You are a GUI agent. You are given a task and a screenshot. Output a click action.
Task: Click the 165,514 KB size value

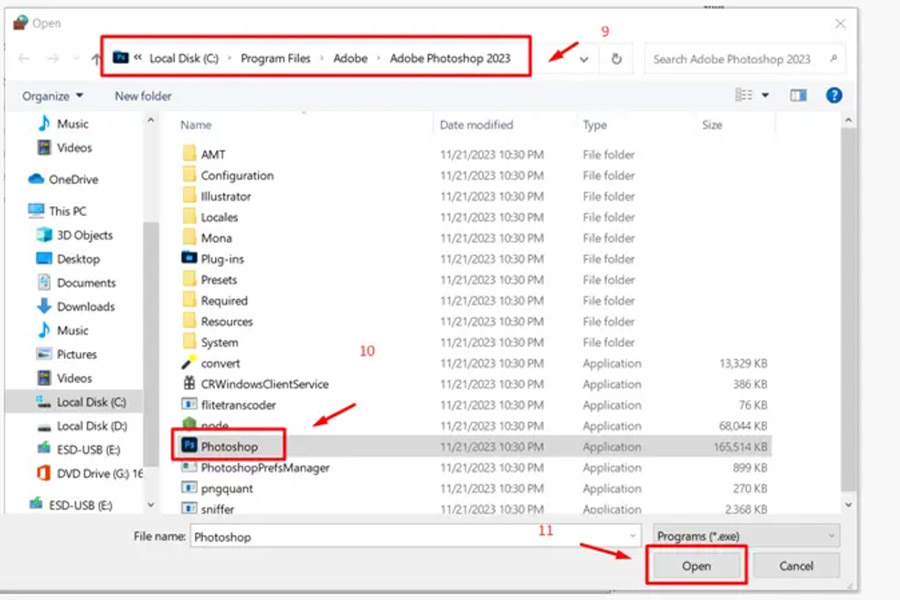pyautogui.click(x=740, y=446)
